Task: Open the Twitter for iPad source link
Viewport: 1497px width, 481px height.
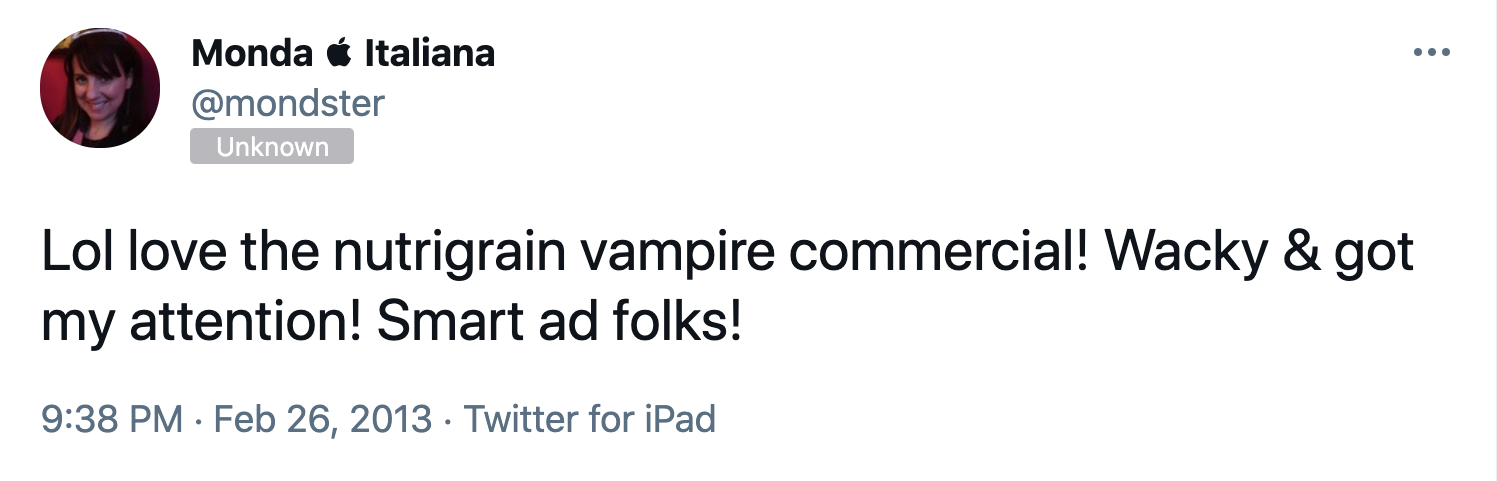Action: (x=590, y=418)
